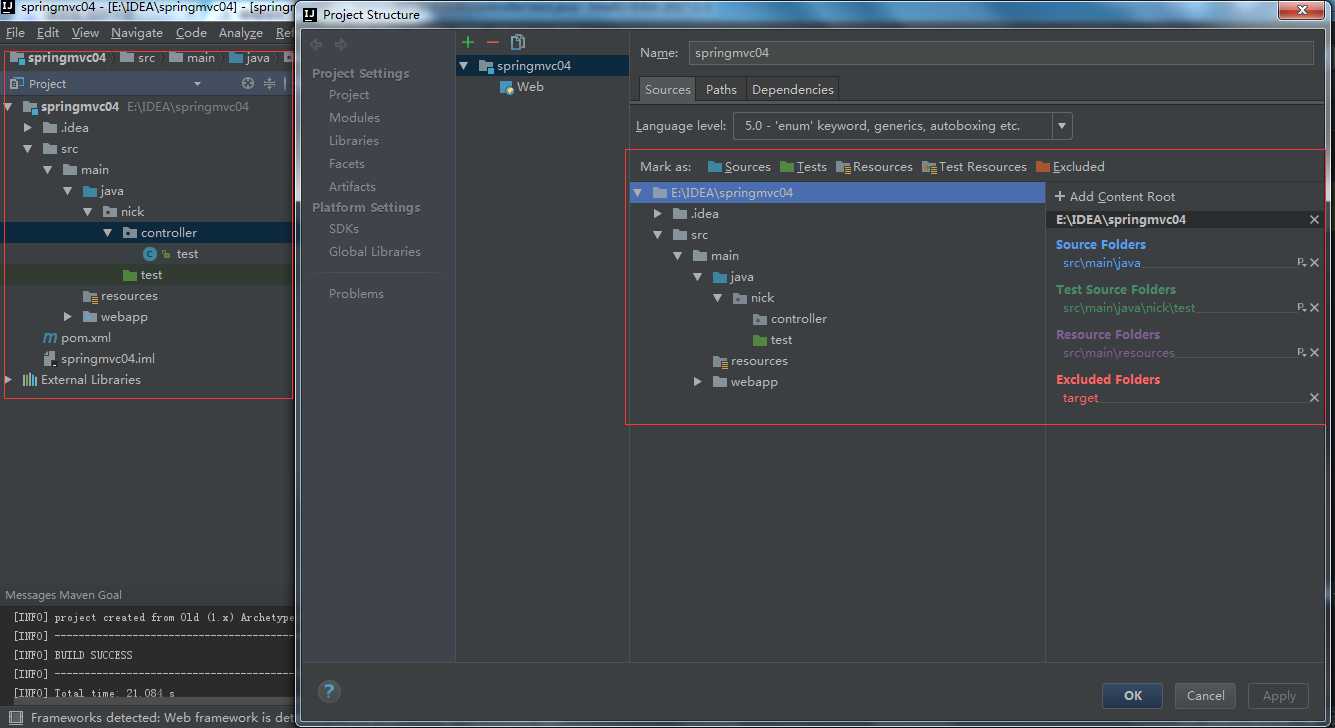Switch to the Paths tab
This screenshot has width=1335, height=728.
pyautogui.click(x=721, y=89)
